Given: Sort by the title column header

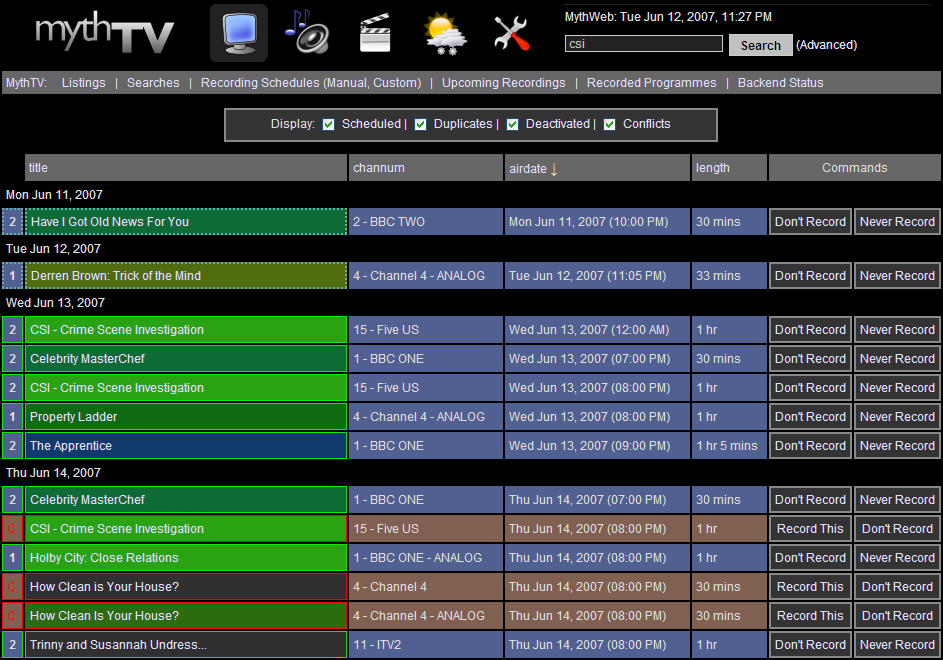Looking at the screenshot, I should 186,168.
